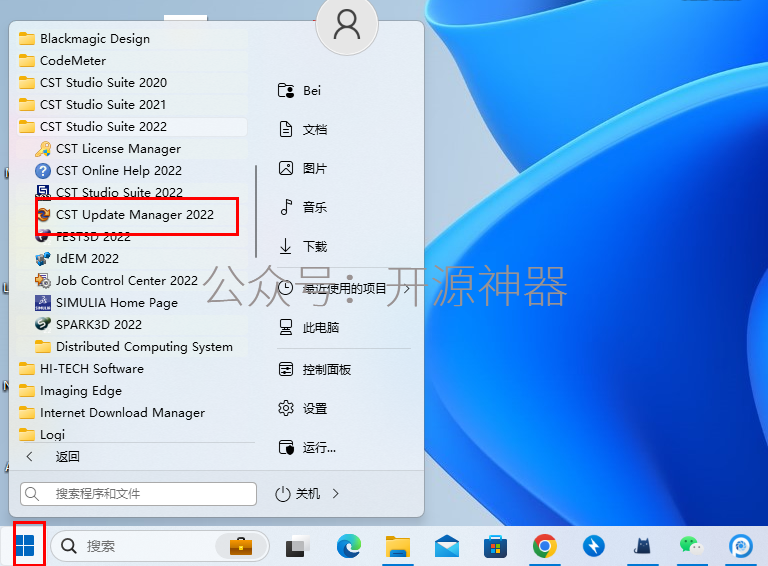Image resolution: width=768 pixels, height=566 pixels.
Task: Open Mail app from taskbar
Action: pyautogui.click(x=447, y=546)
